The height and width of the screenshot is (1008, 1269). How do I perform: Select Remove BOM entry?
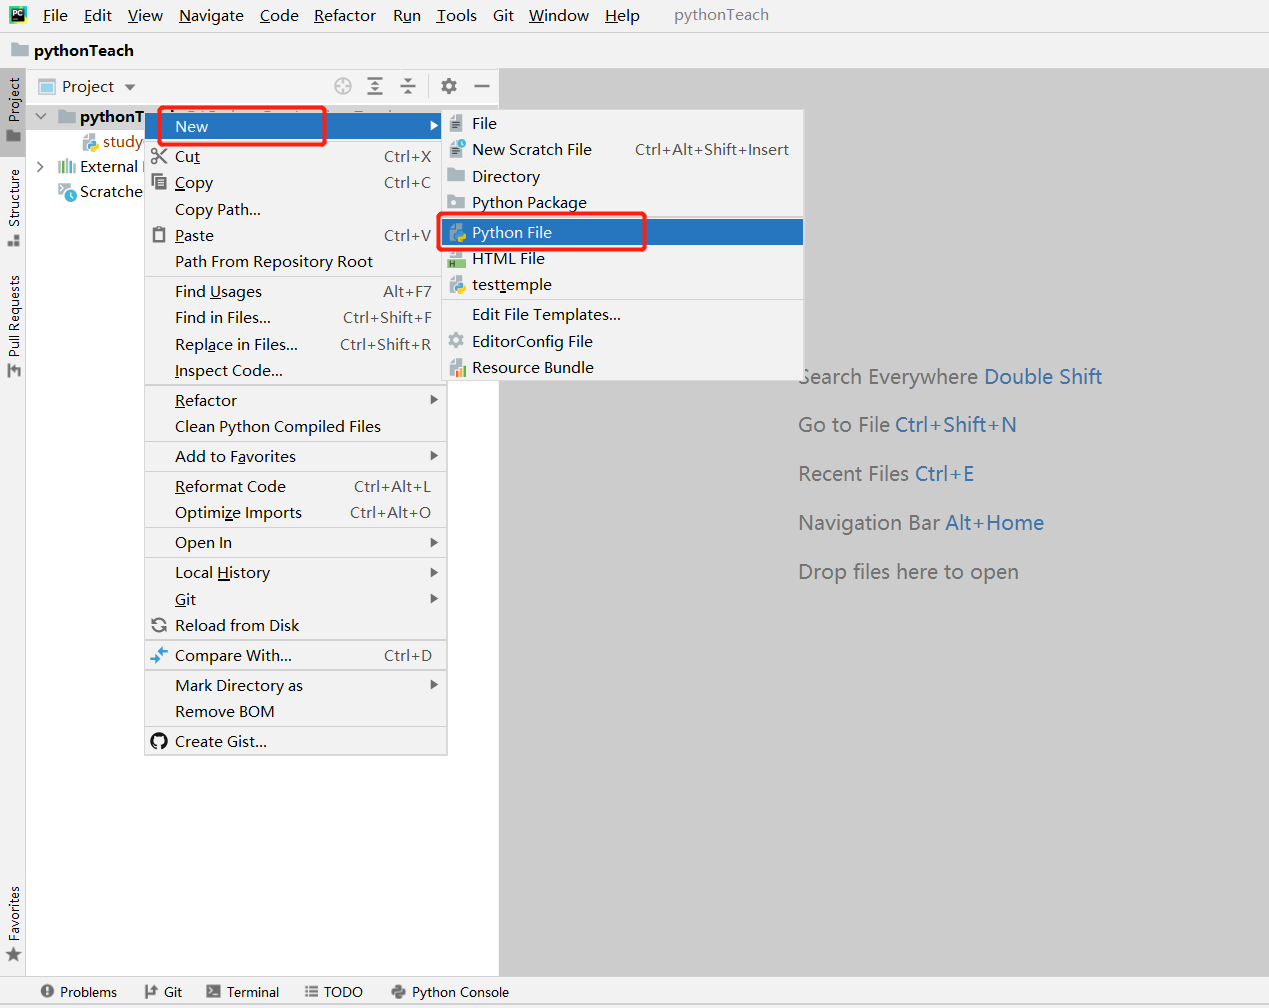[x=294, y=711]
